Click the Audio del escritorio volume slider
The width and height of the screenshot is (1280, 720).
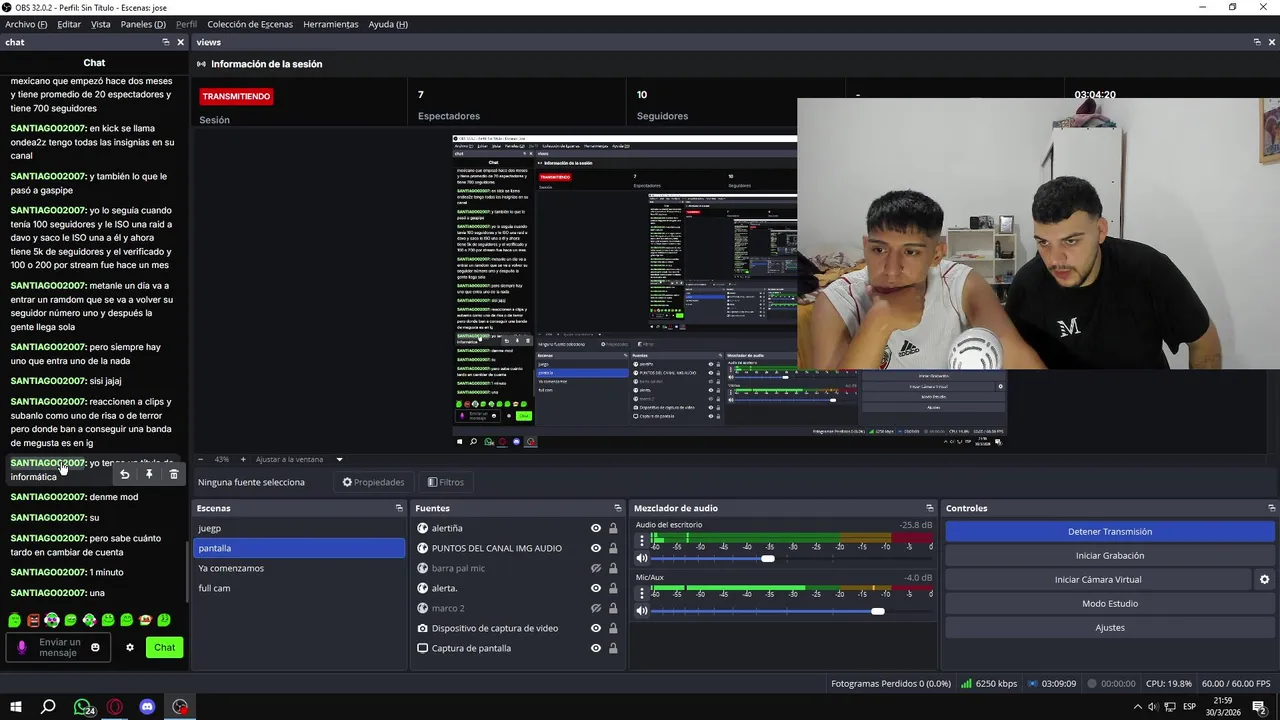click(792, 559)
